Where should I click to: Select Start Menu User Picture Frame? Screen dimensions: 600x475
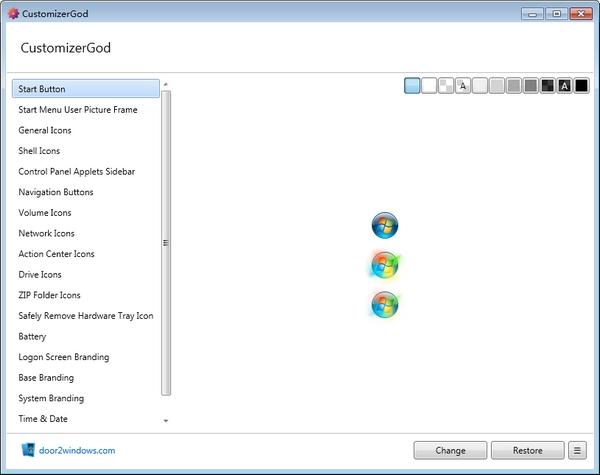coord(86,109)
